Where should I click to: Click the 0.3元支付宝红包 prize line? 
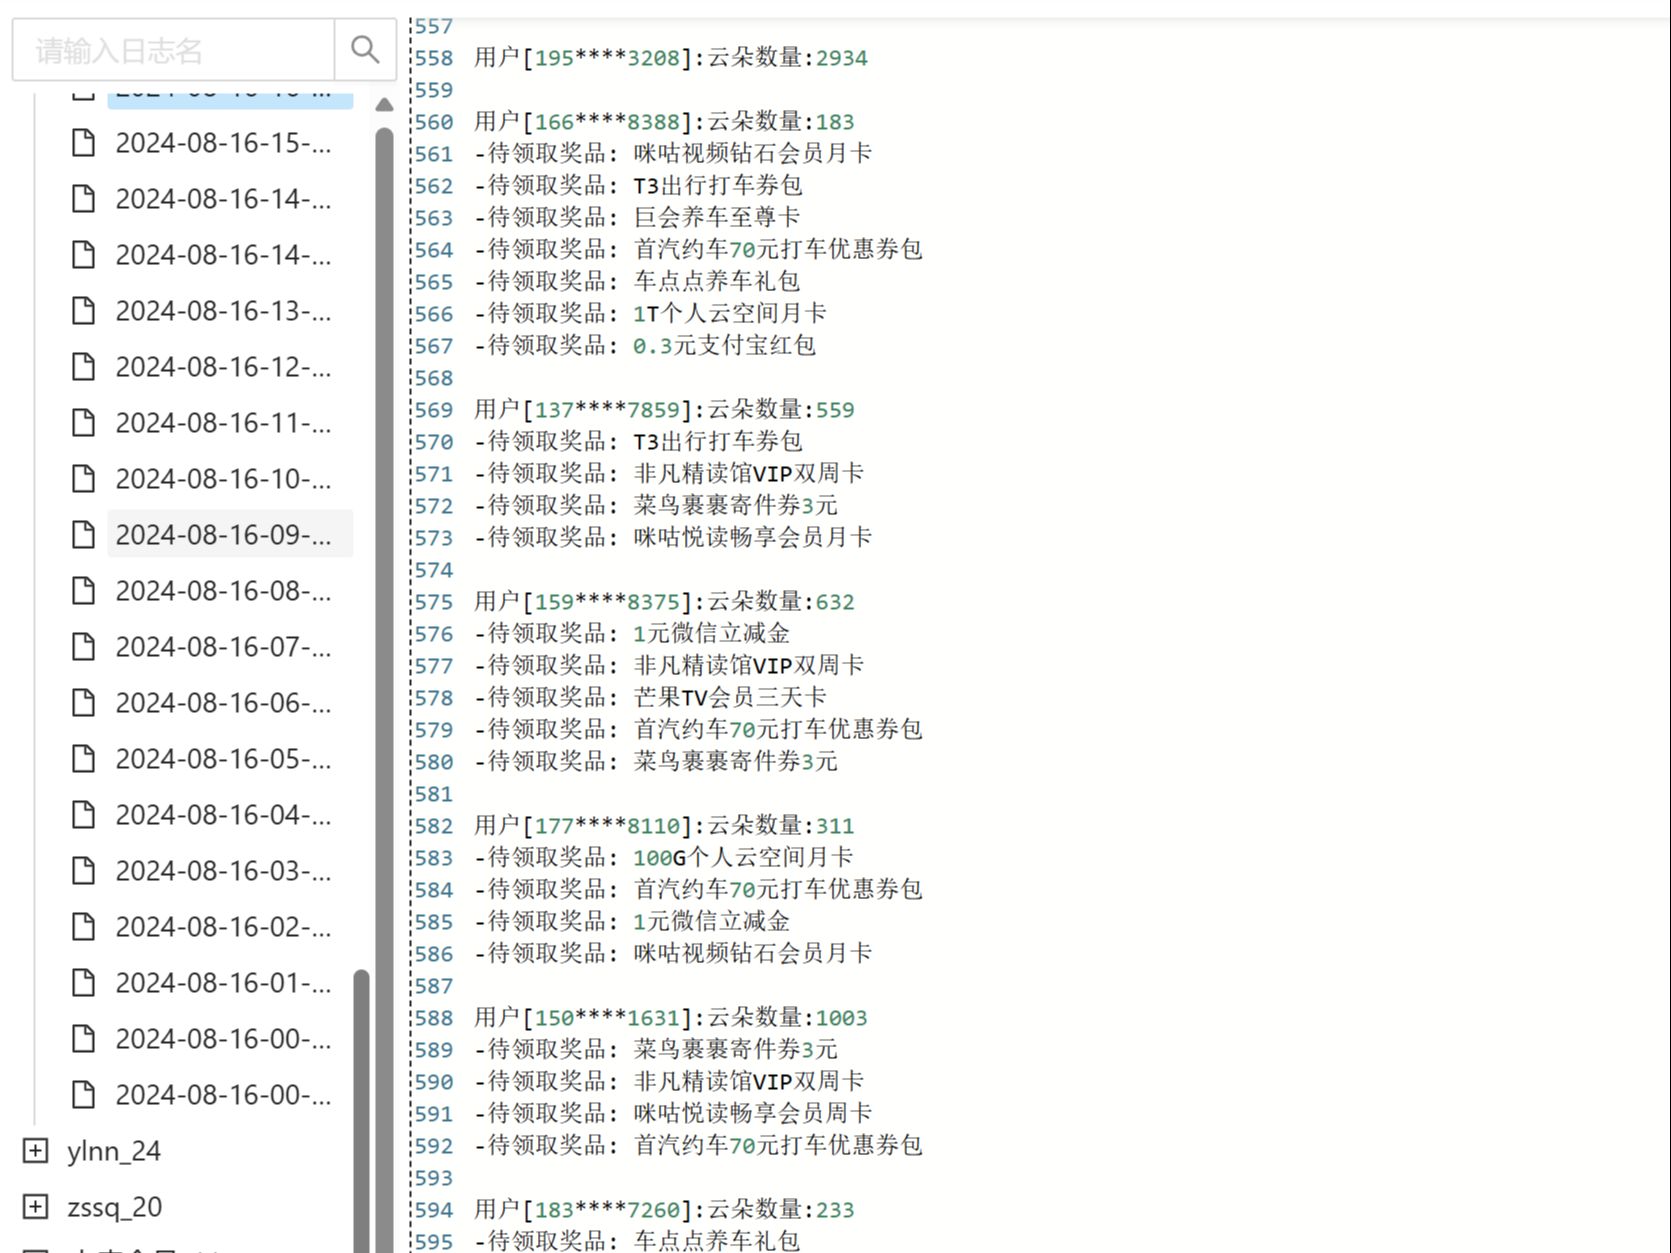point(645,346)
